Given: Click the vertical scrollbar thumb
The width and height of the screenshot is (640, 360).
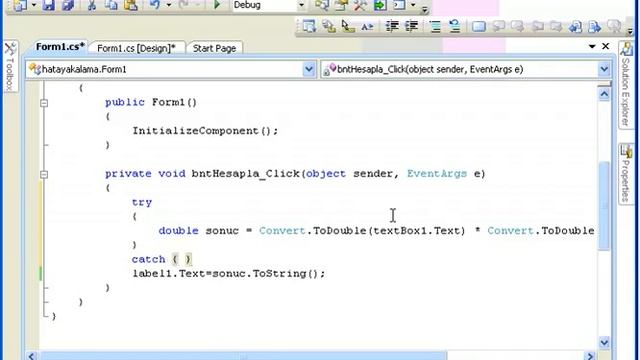Looking at the screenshot, I should tap(604, 205).
